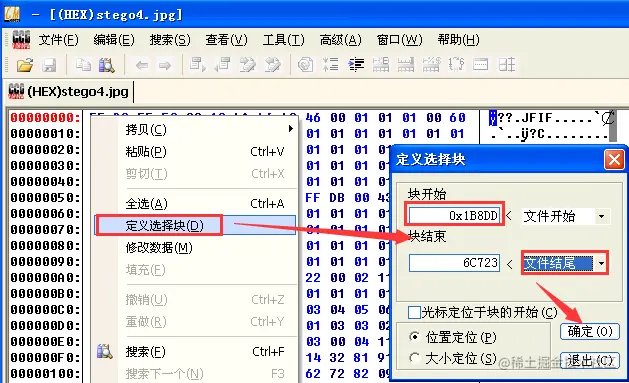Click the open file folder icon
Image resolution: width=629 pixels, height=383 pixels.
[25, 65]
